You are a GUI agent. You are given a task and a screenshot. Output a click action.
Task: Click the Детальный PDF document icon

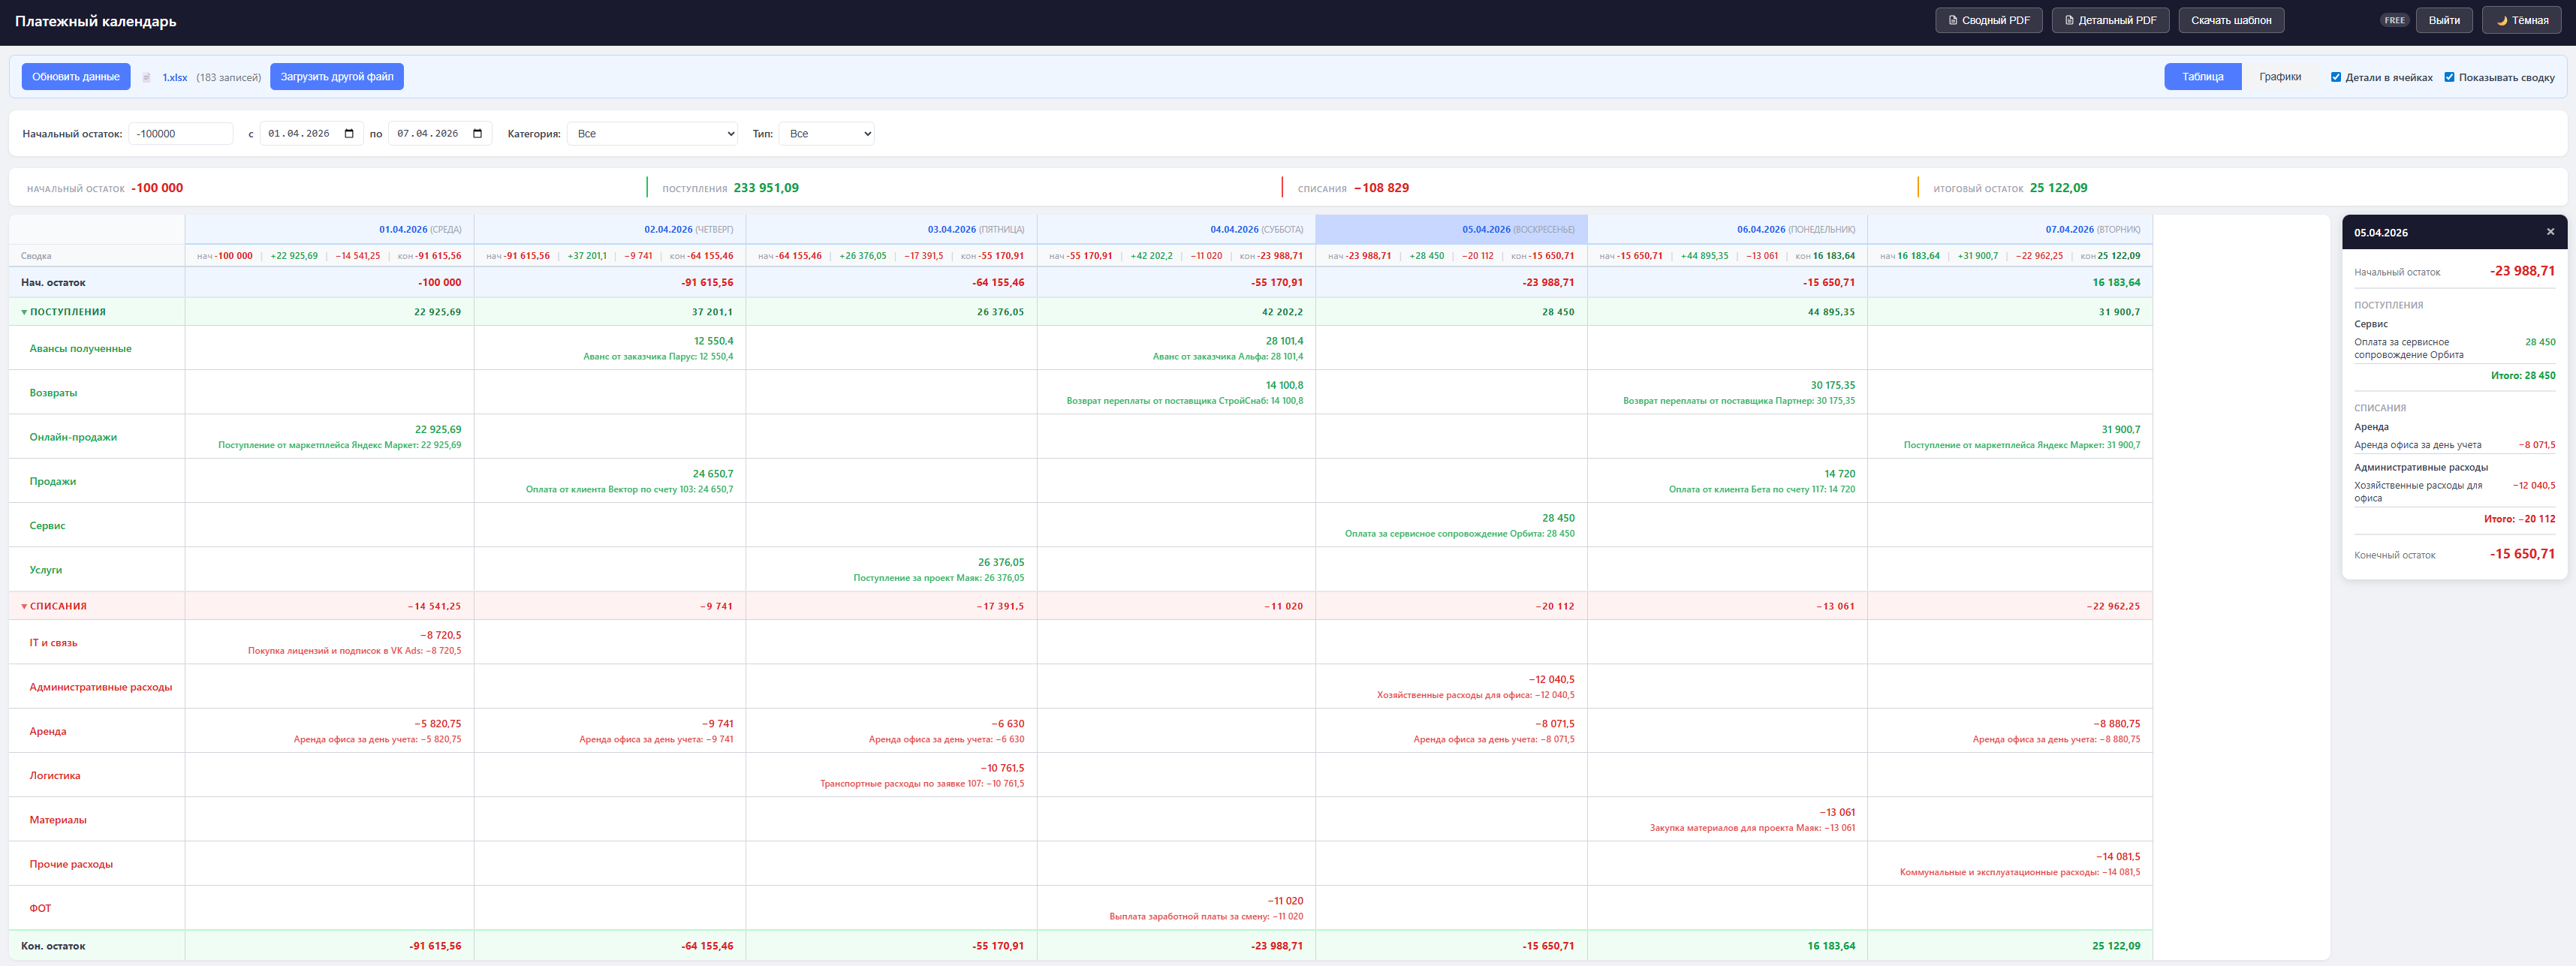[2069, 20]
